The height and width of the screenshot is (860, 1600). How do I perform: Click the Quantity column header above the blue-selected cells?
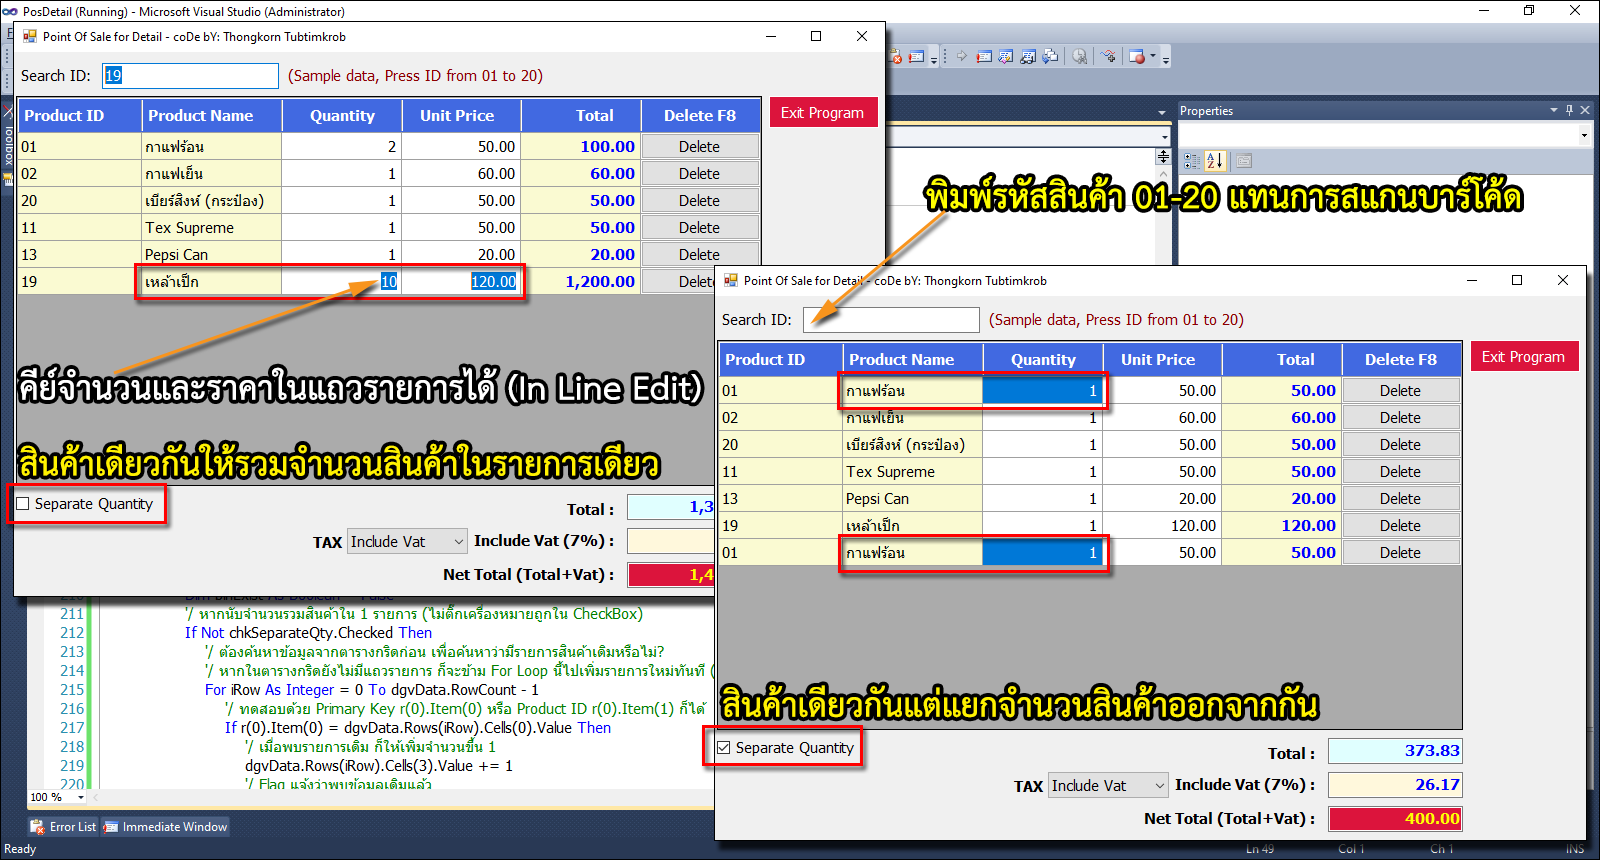point(1043,360)
